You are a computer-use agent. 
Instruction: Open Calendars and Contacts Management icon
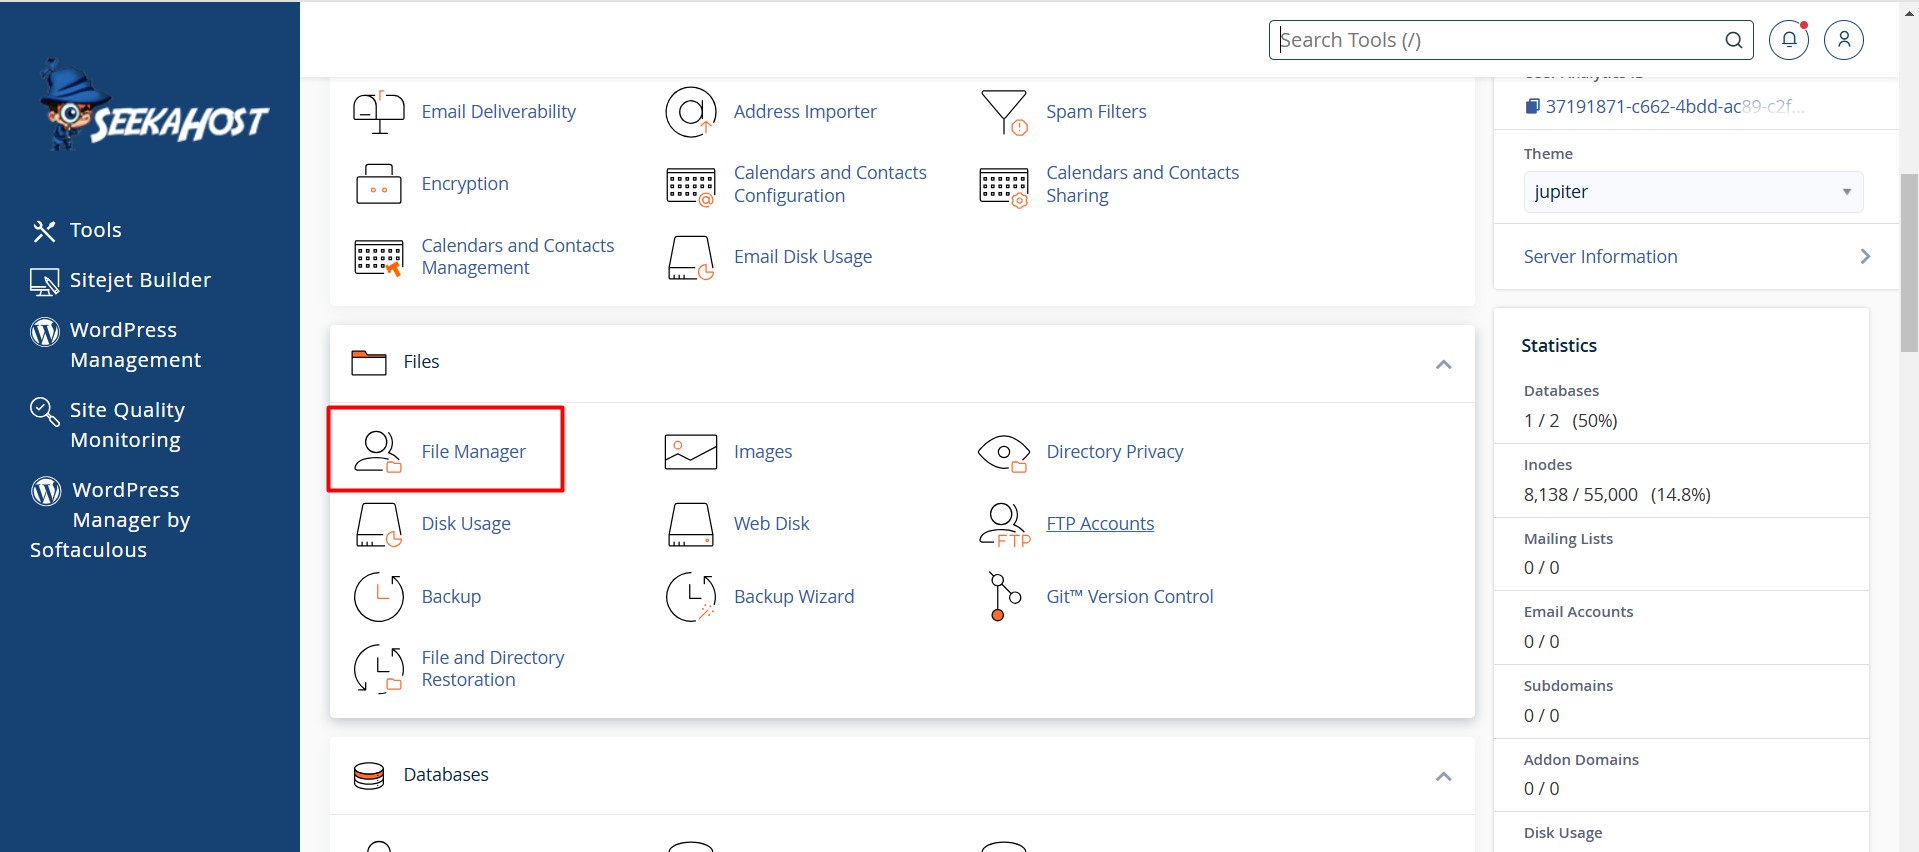(379, 257)
